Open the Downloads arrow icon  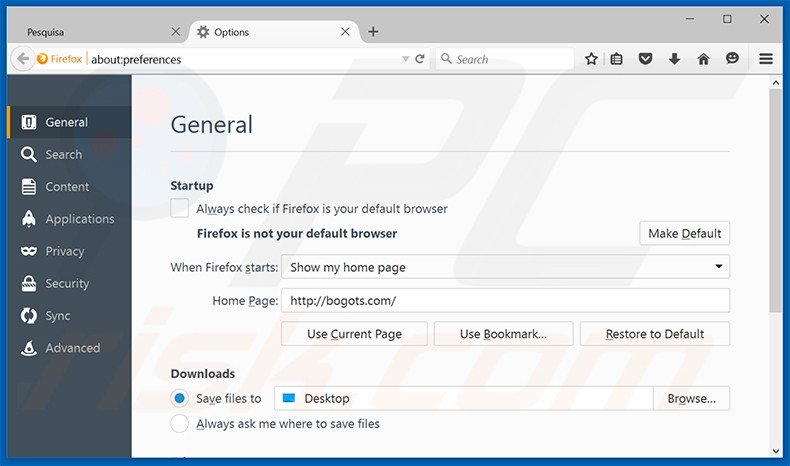[x=674, y=59]
